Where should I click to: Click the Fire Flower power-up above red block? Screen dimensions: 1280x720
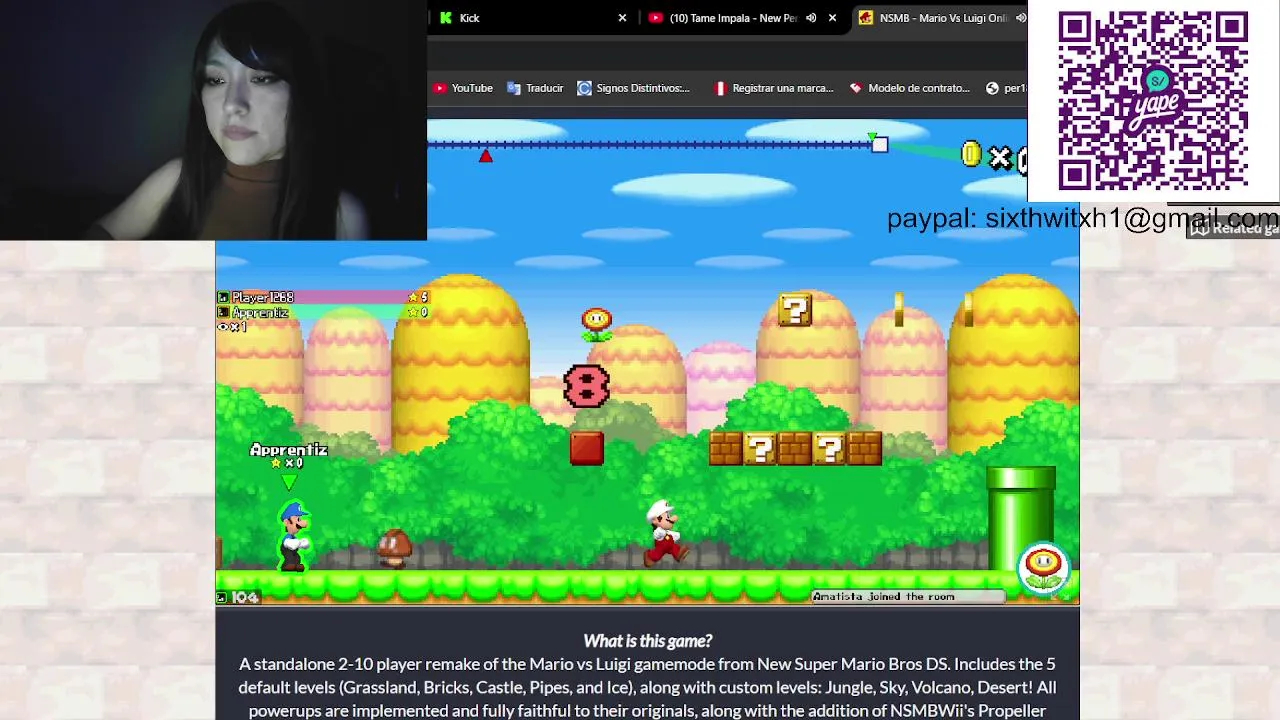tap(596, 324)
